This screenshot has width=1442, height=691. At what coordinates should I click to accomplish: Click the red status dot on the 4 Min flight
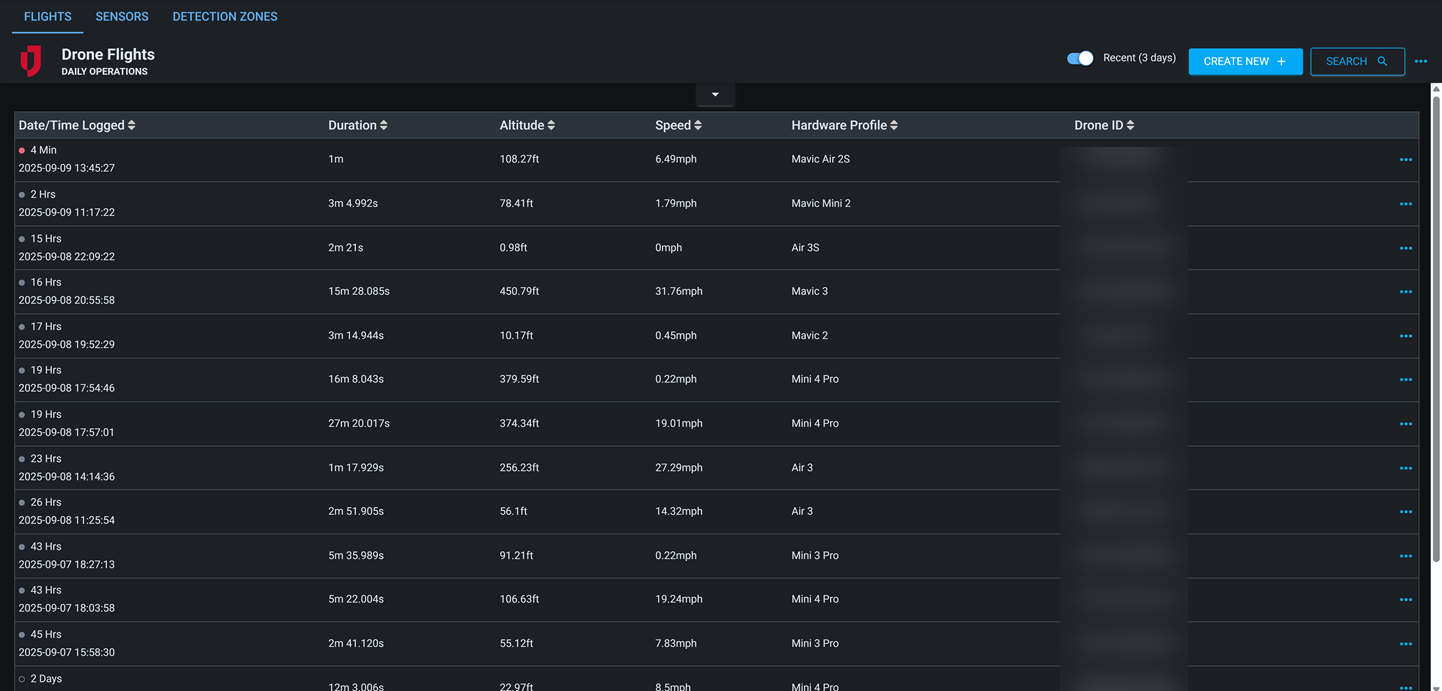(21, 150)
